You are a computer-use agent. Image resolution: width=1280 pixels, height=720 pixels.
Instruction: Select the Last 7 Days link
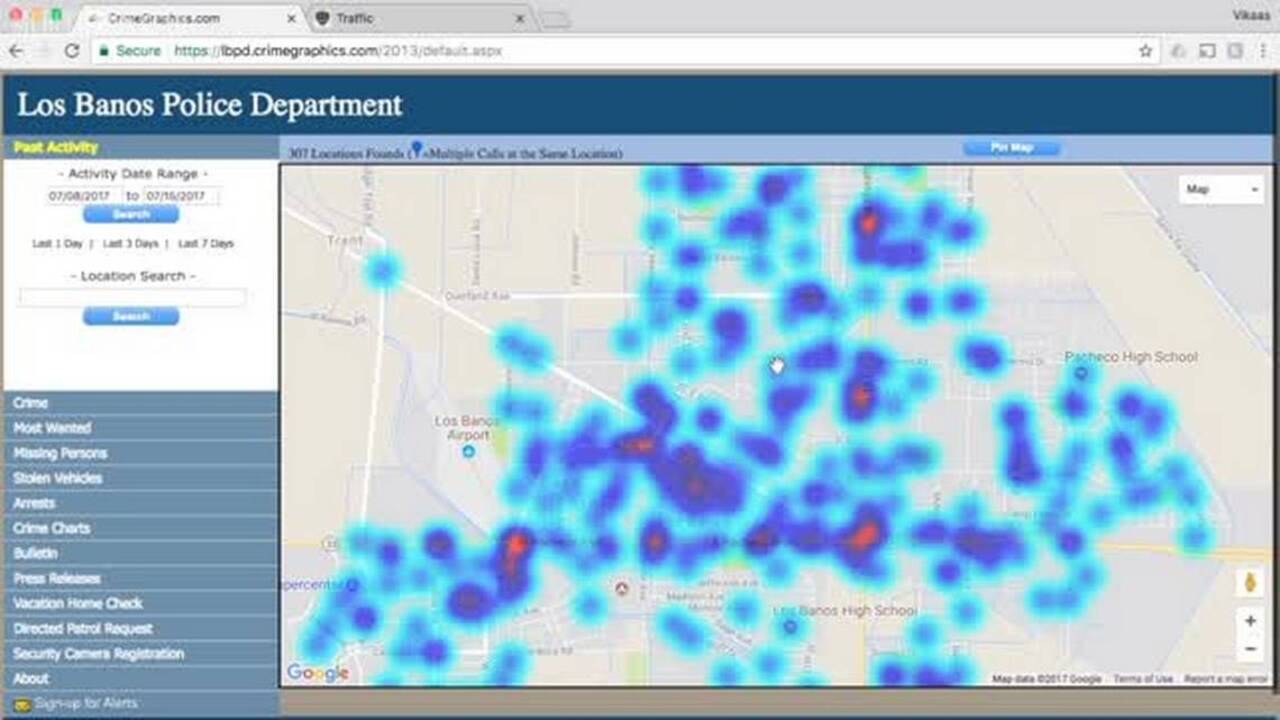(x=205, y=243)
